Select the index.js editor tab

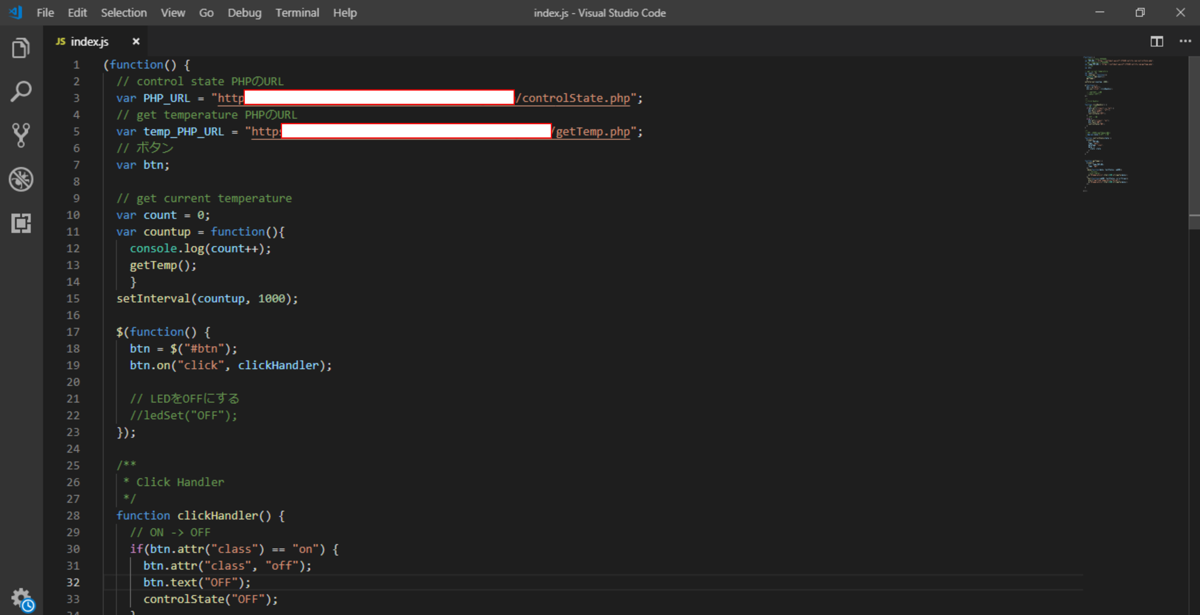click(97, 41)
